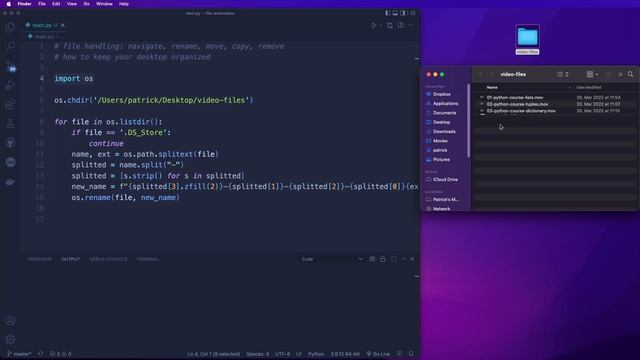The image size is (640, 360).
Task: Open iCloud Drive in the Finder sidebar
Action: (445, 180)
